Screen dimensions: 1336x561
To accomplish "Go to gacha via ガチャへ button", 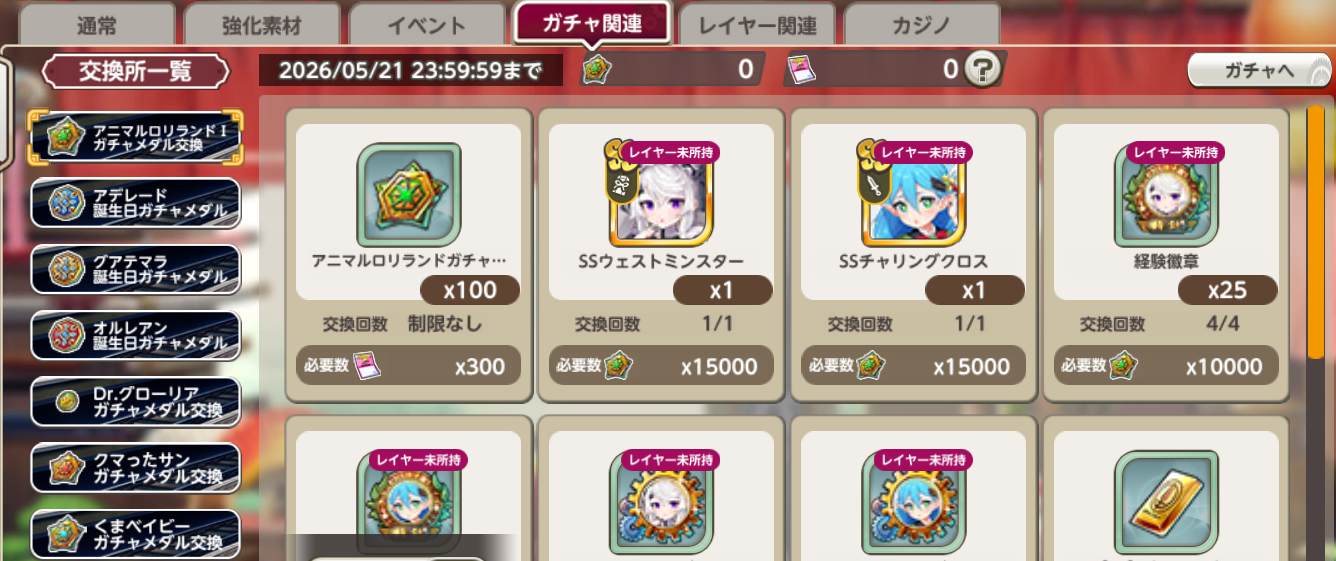I will coord(1259,70).
